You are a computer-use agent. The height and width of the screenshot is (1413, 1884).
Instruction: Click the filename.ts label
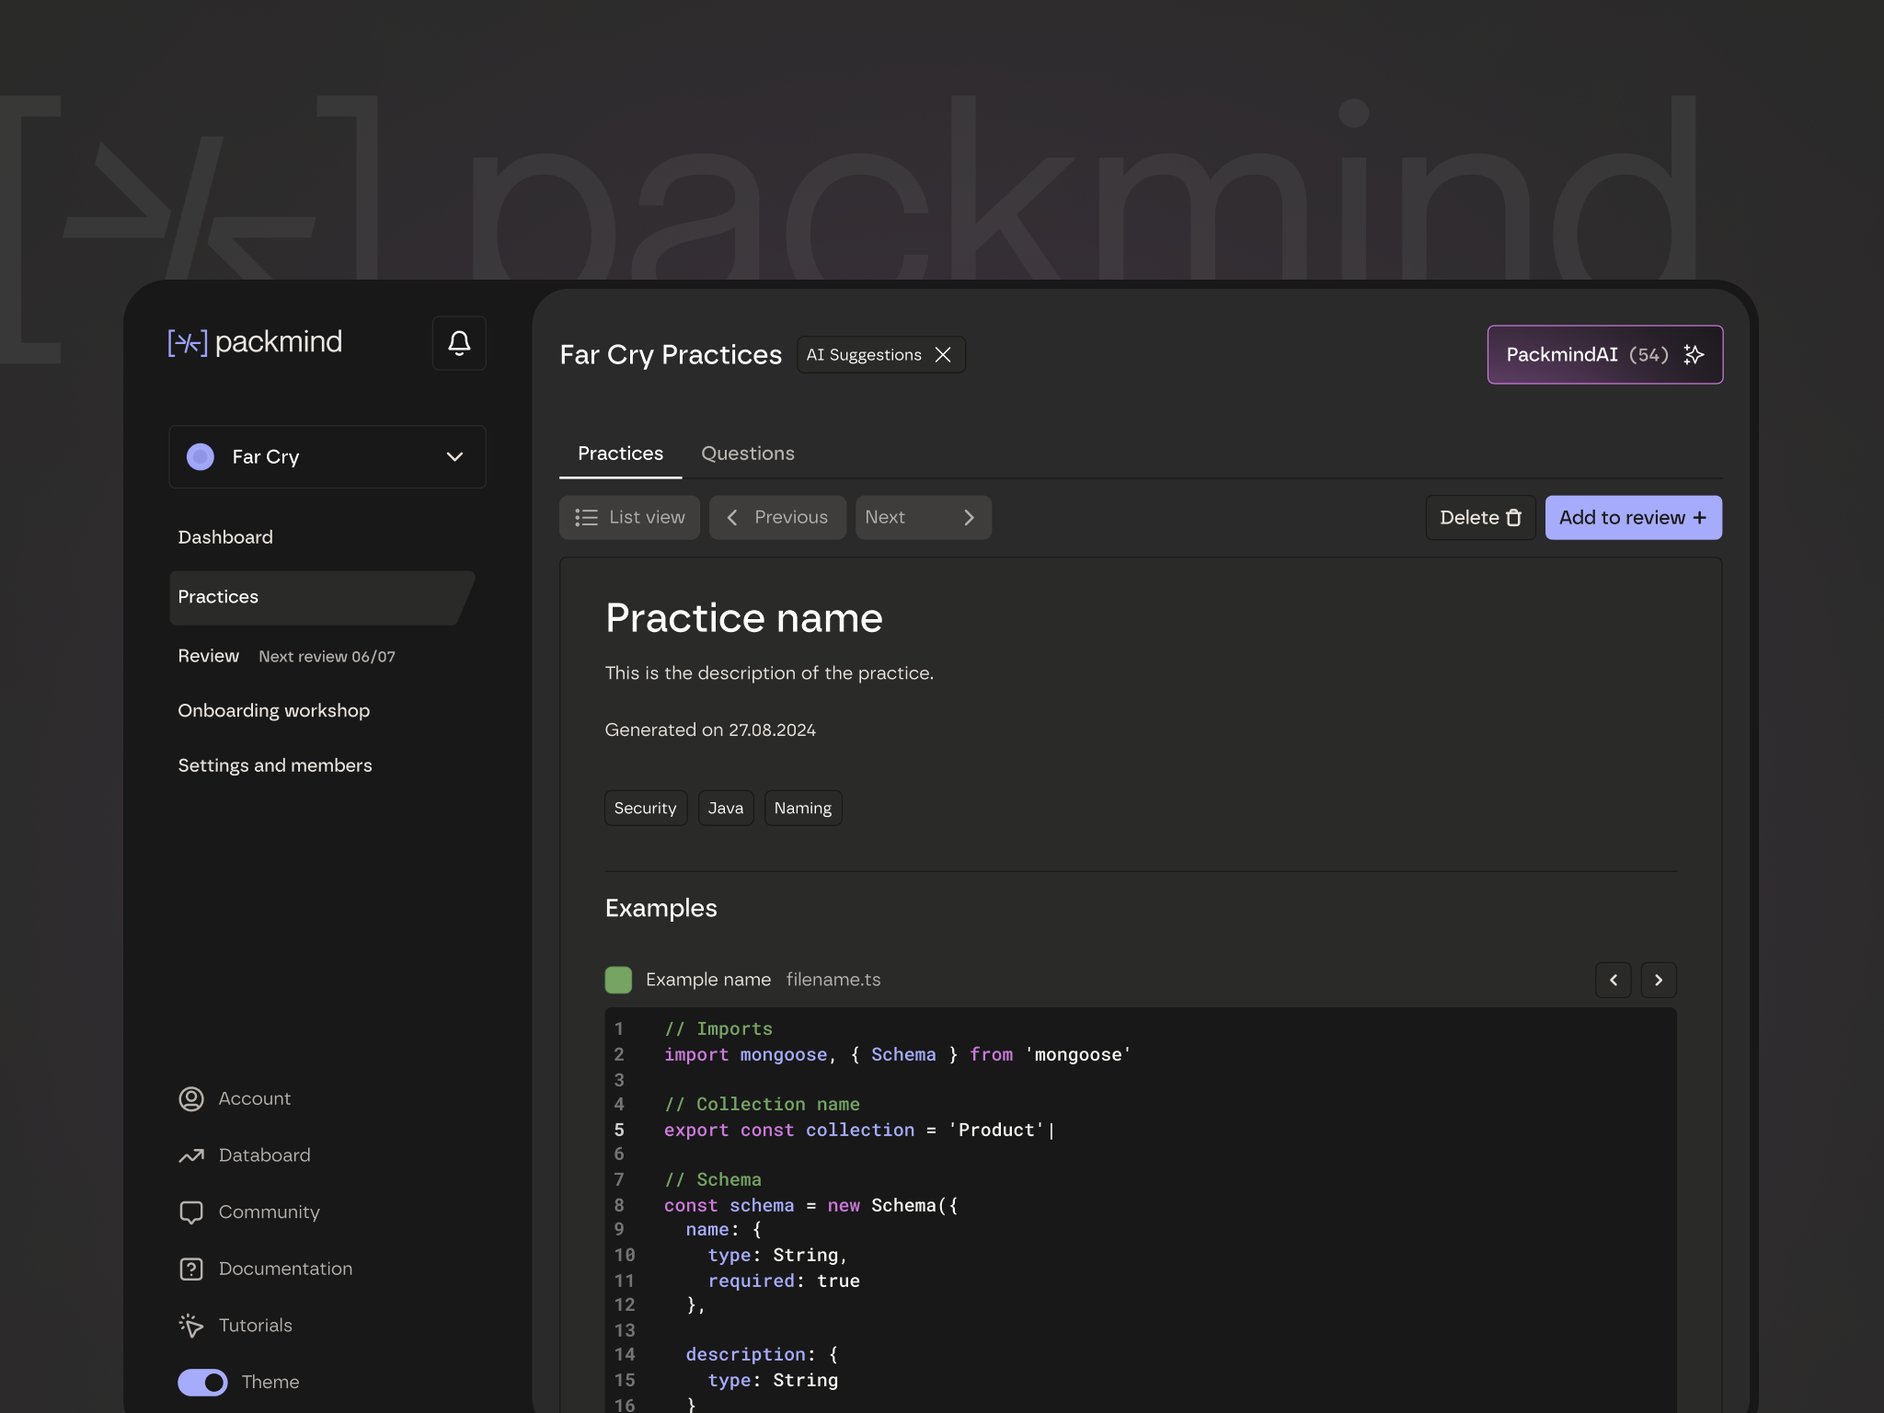833,980
